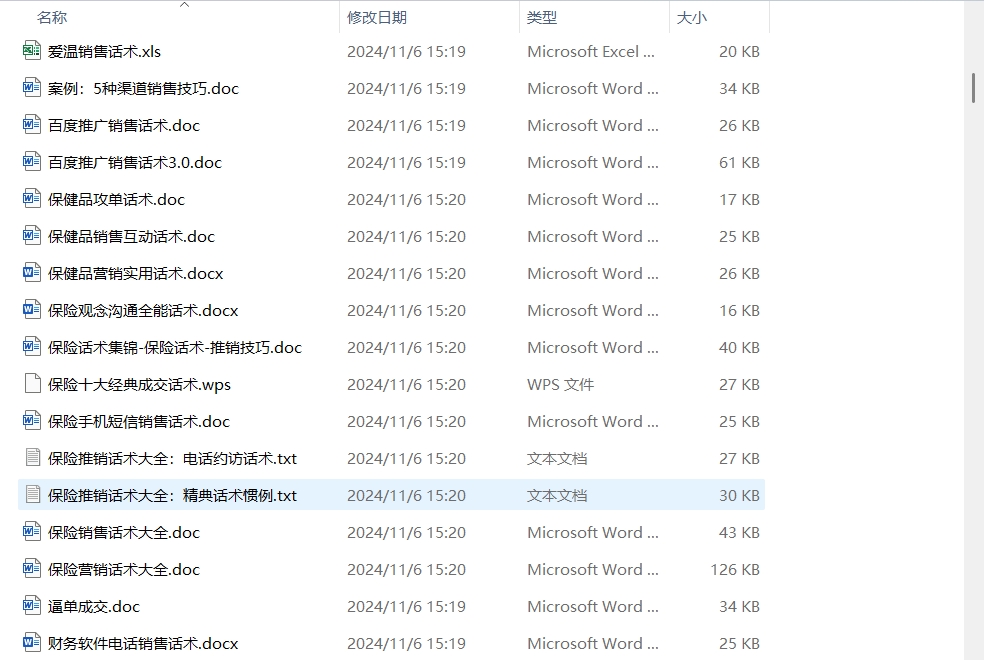Select file name 保险销售话术大全.doc

tap(124, 533)
